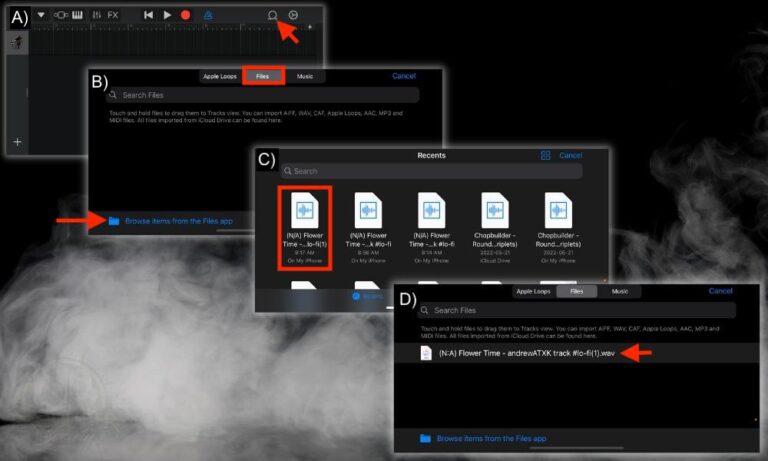
Task: Toggle grid view icon in Recents
Action: pyautogui.click(x=545, y=155)
